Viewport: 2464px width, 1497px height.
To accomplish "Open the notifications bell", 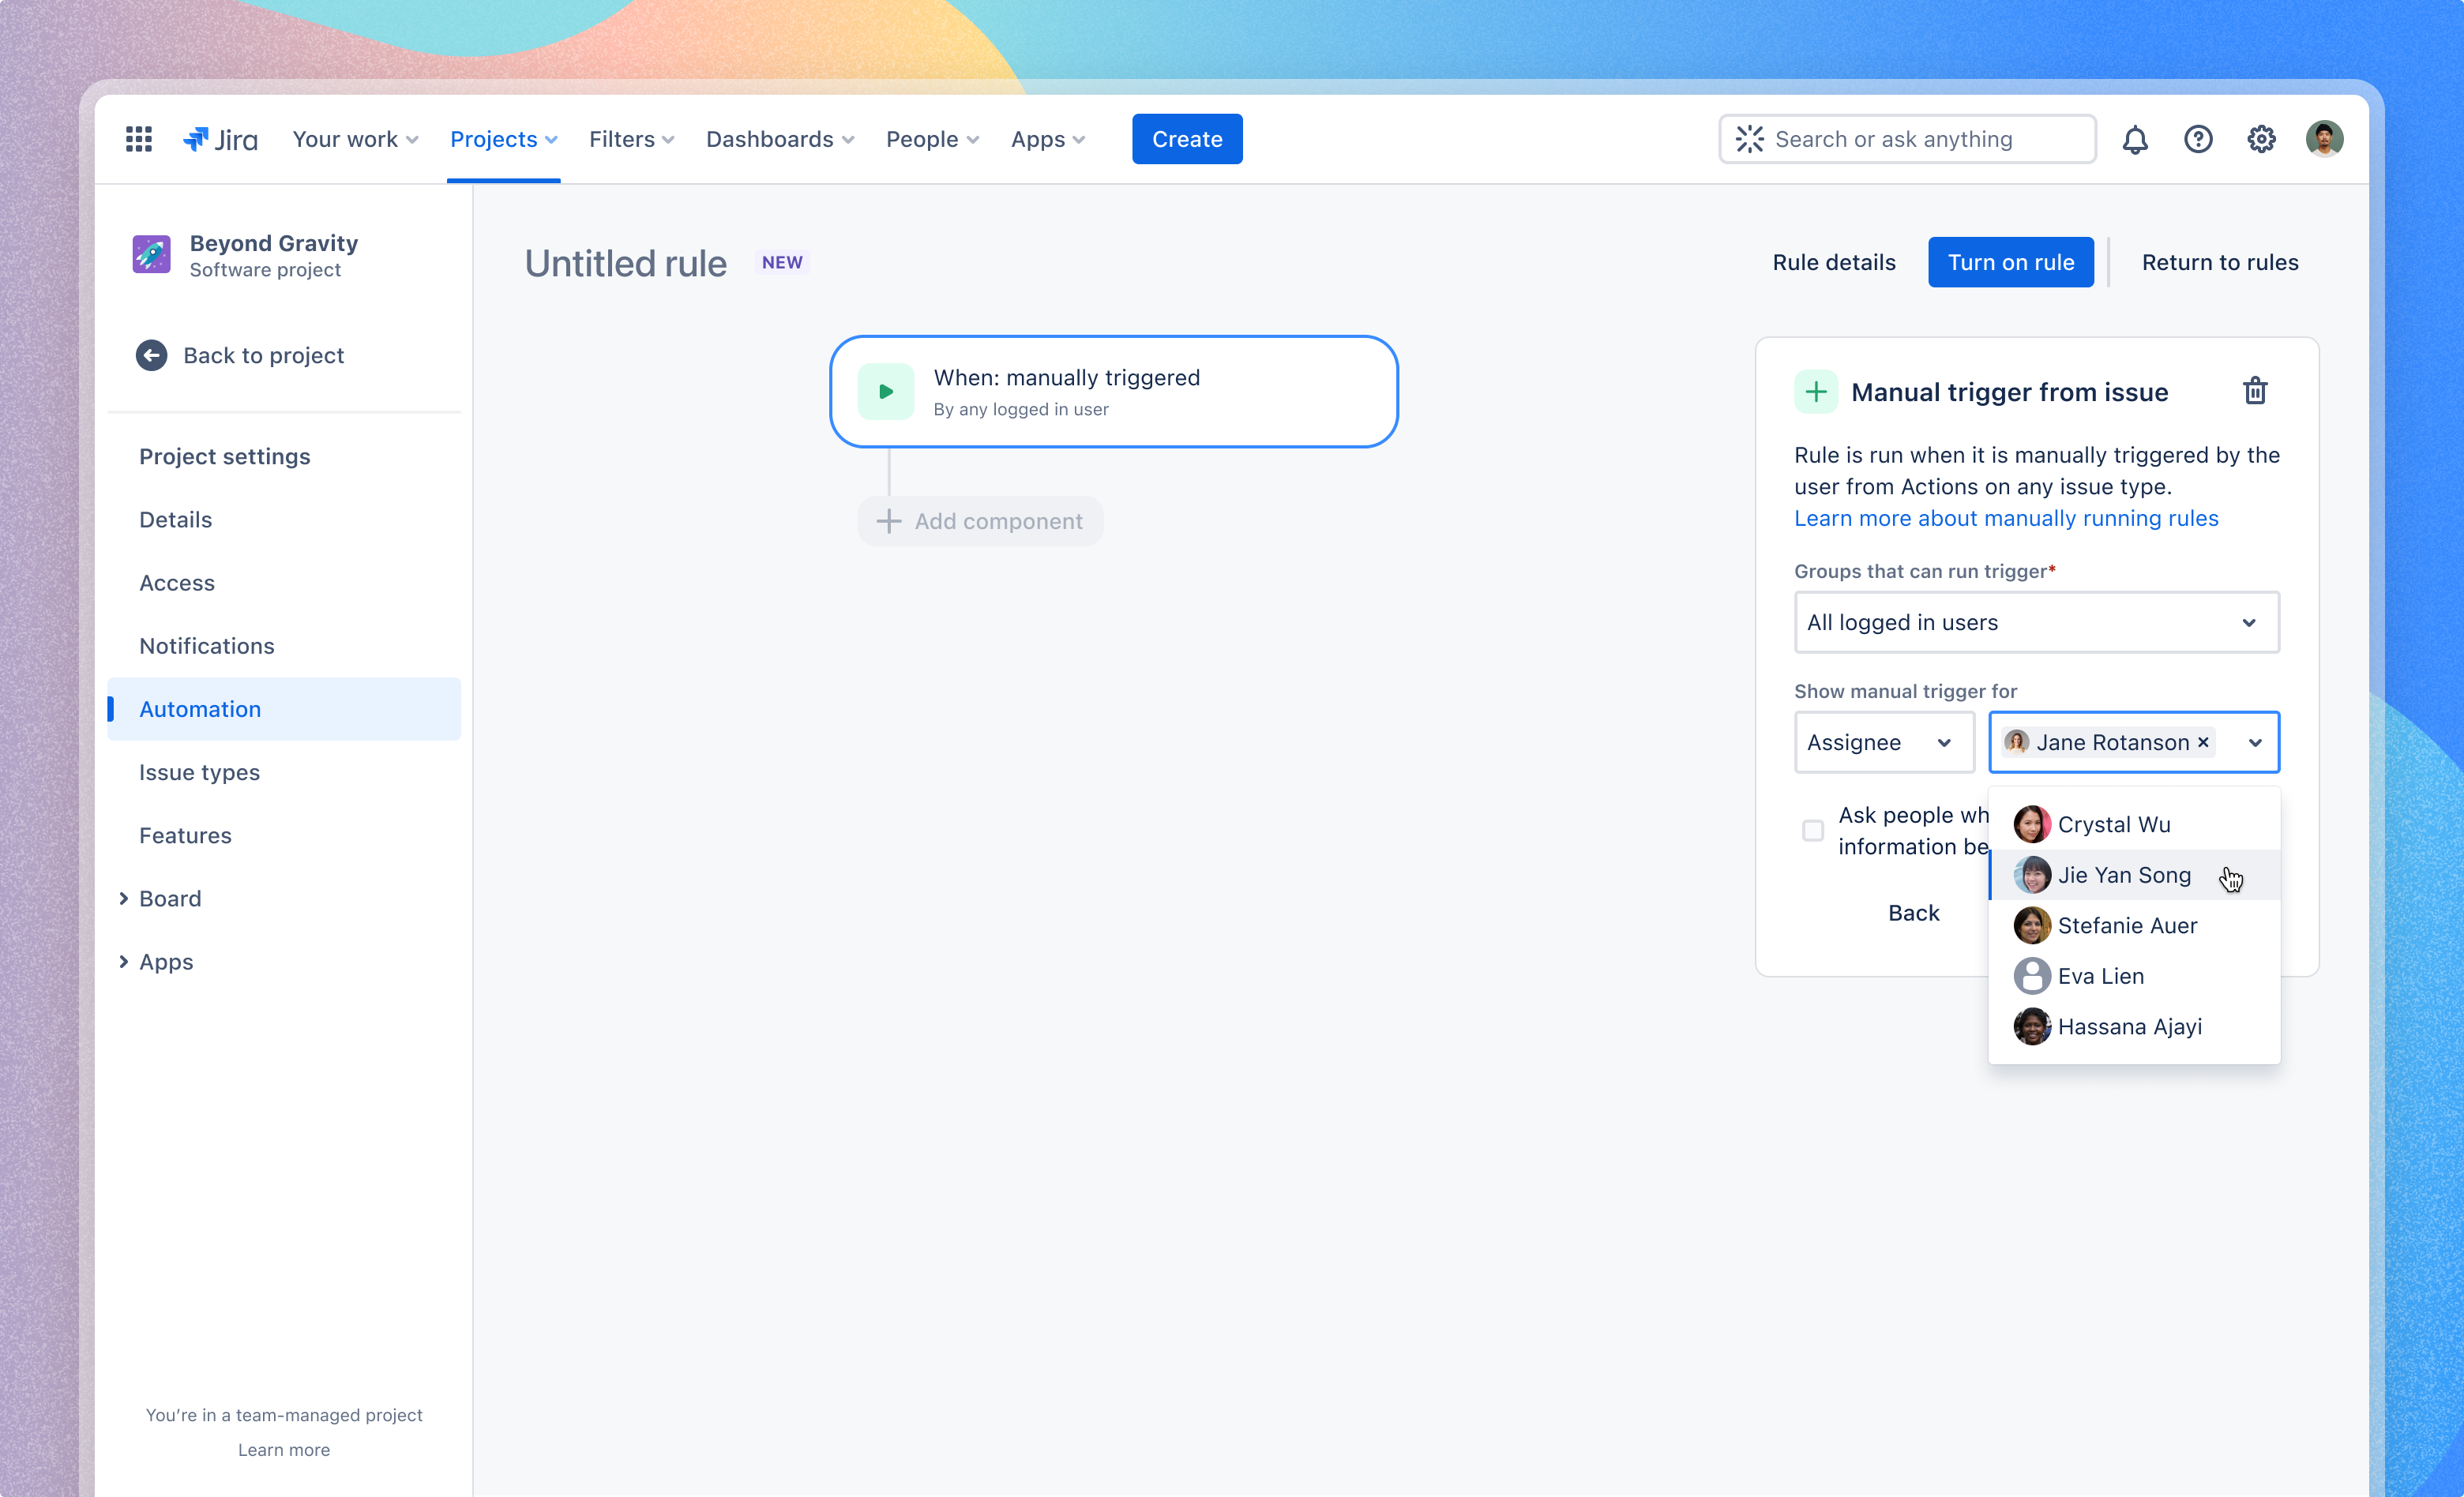I will coord(2135,139).
